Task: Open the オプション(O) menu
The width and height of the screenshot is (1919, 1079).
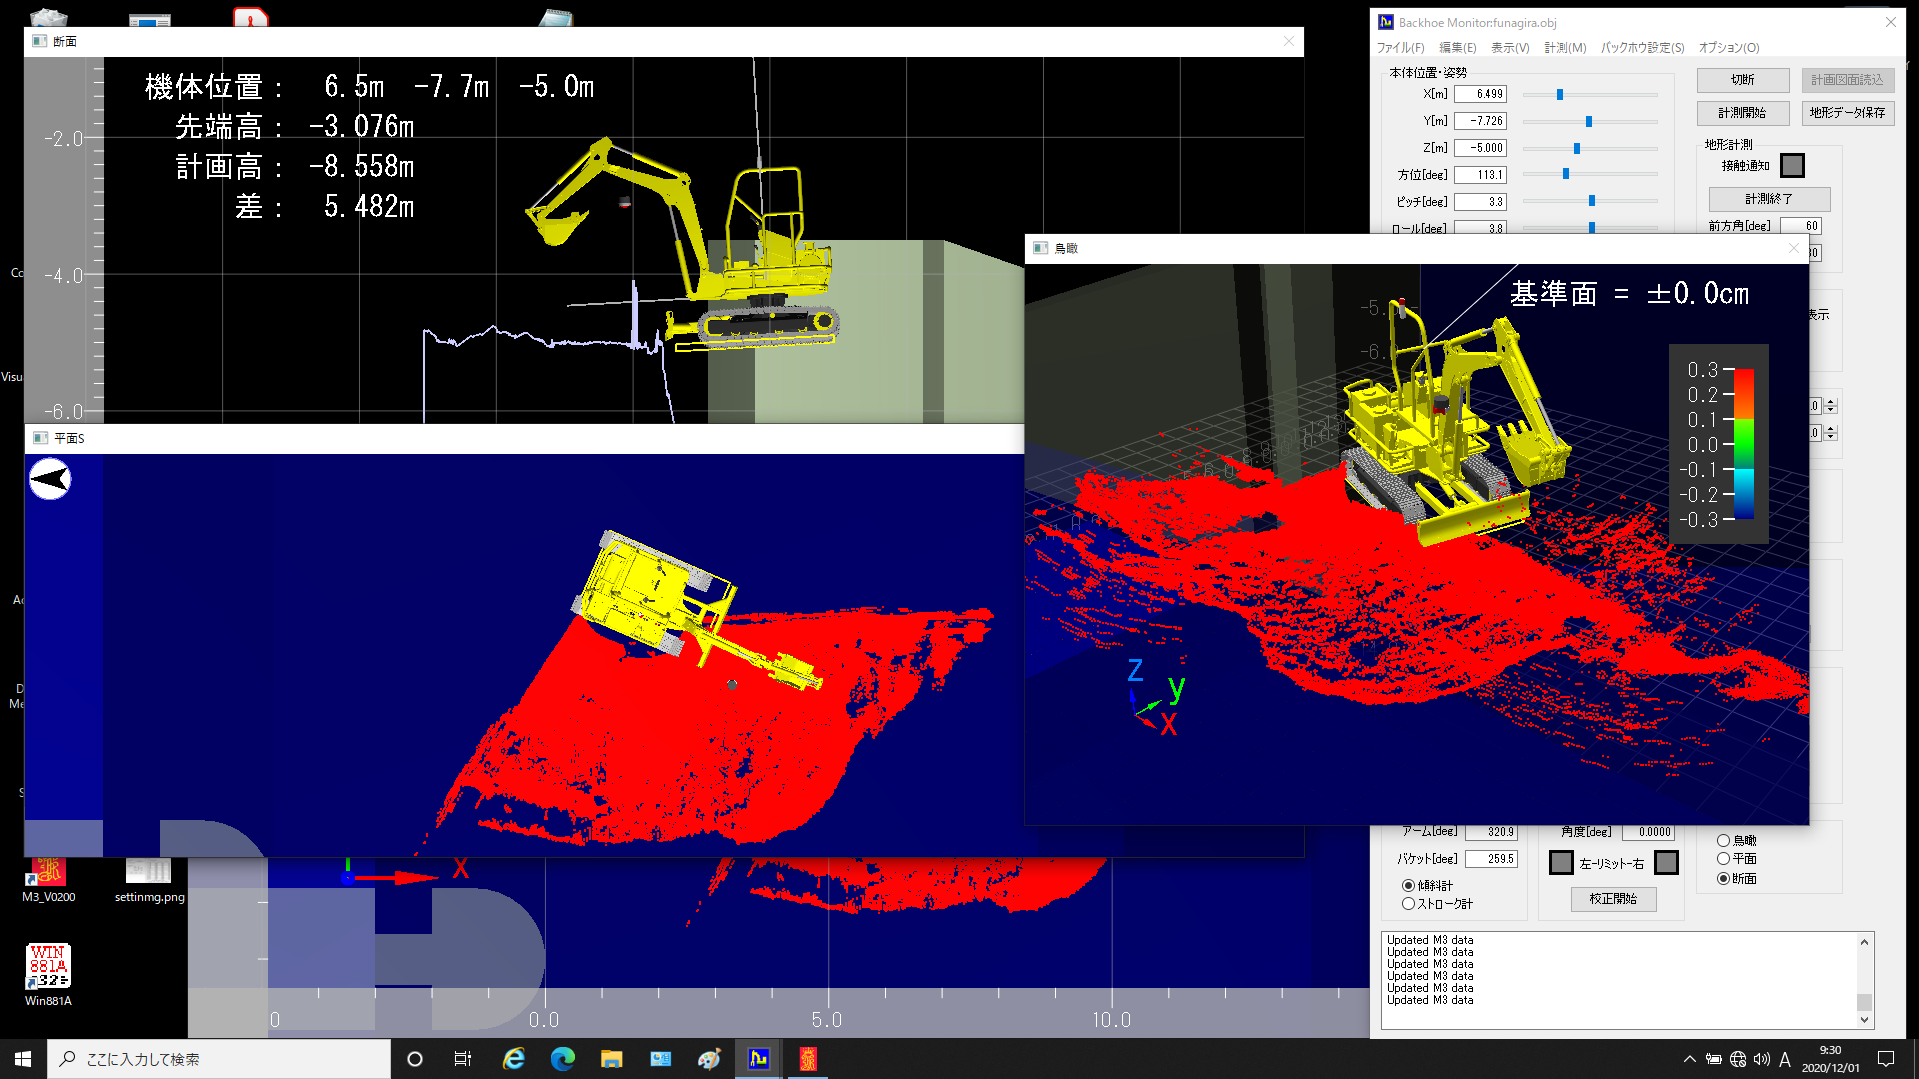Action: [1728, 48]
